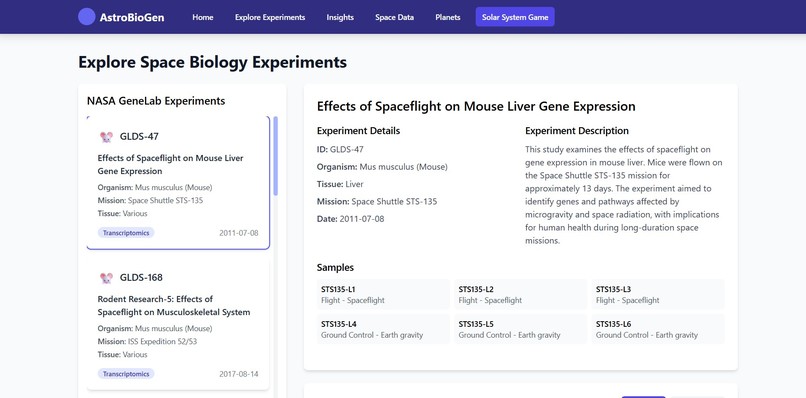Image resolution: width=806 pixels, height=398 pixels.
Task: Select sample STS135-L3
Action: (658, 295)
